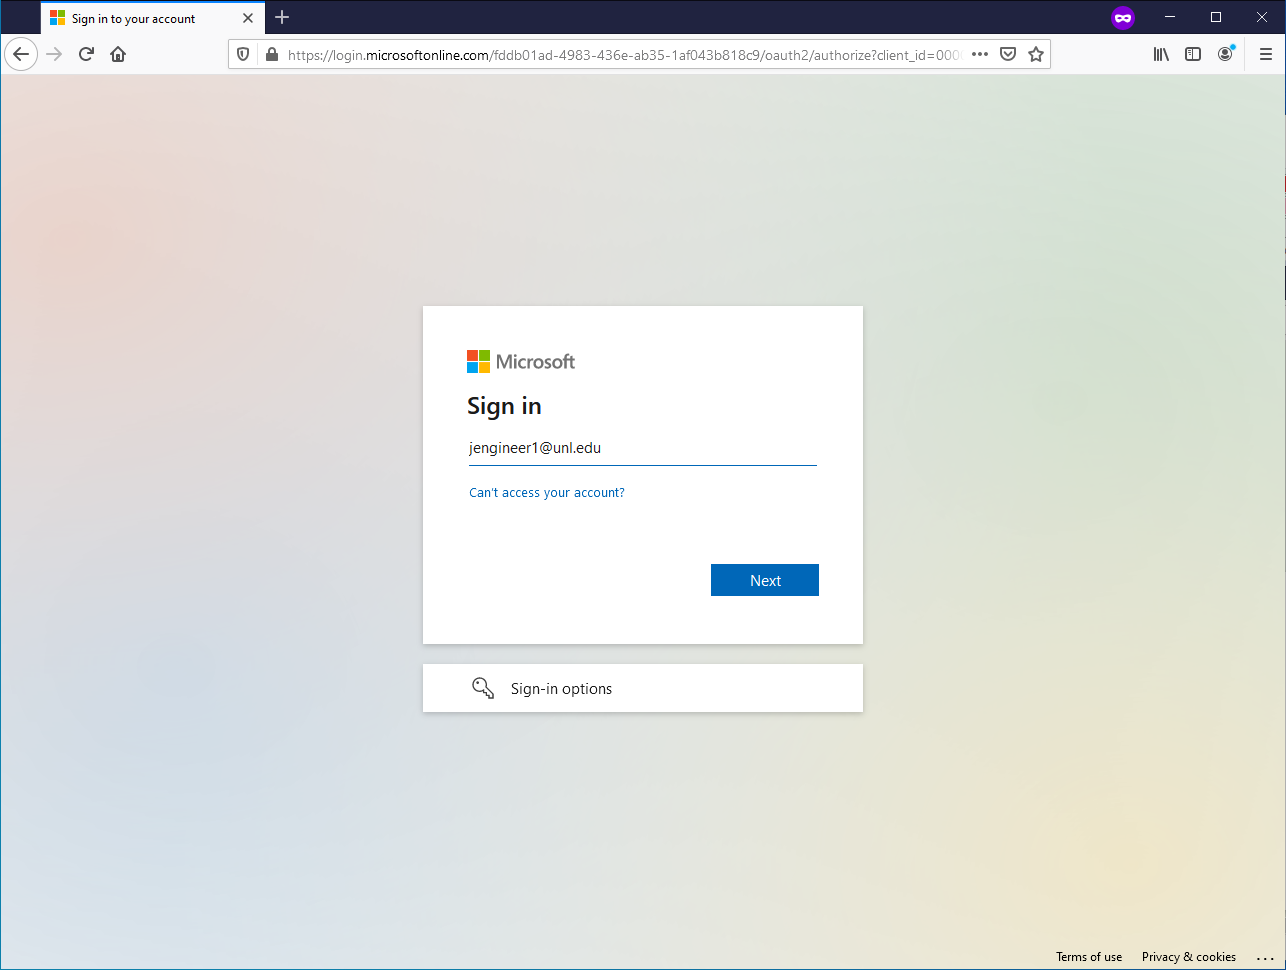Click the email field with jengineer1@unl.edu
1286x970 pixels.
[x=643, y=448]
